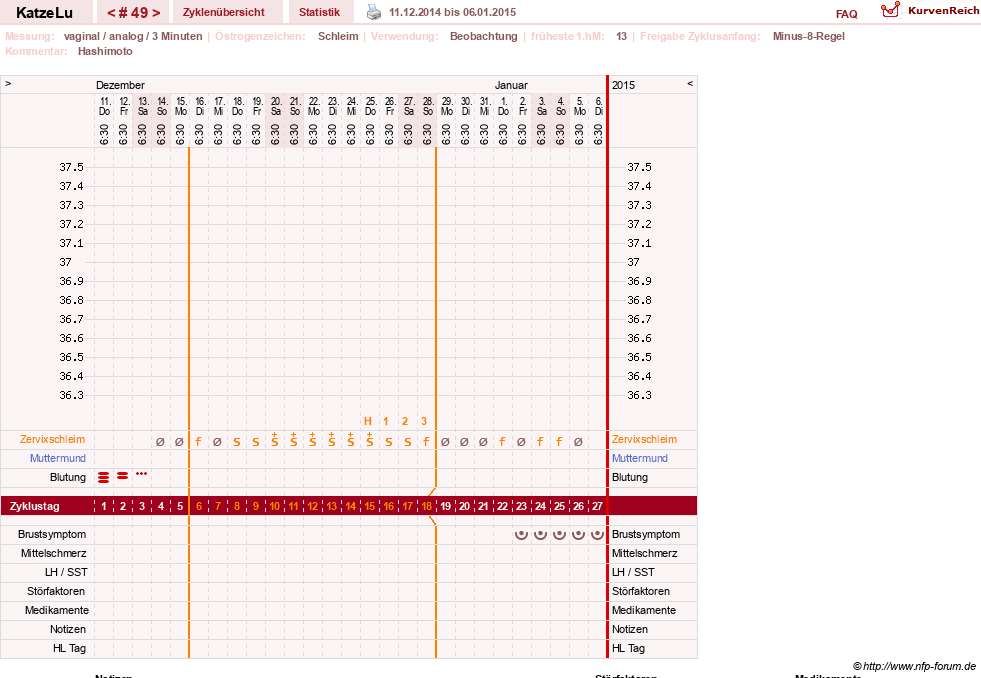Viewport: 981px width, 678px height.
Task: Open cycle #49 navigation tab
Action: pyautogui.click(x=133, y=12)
